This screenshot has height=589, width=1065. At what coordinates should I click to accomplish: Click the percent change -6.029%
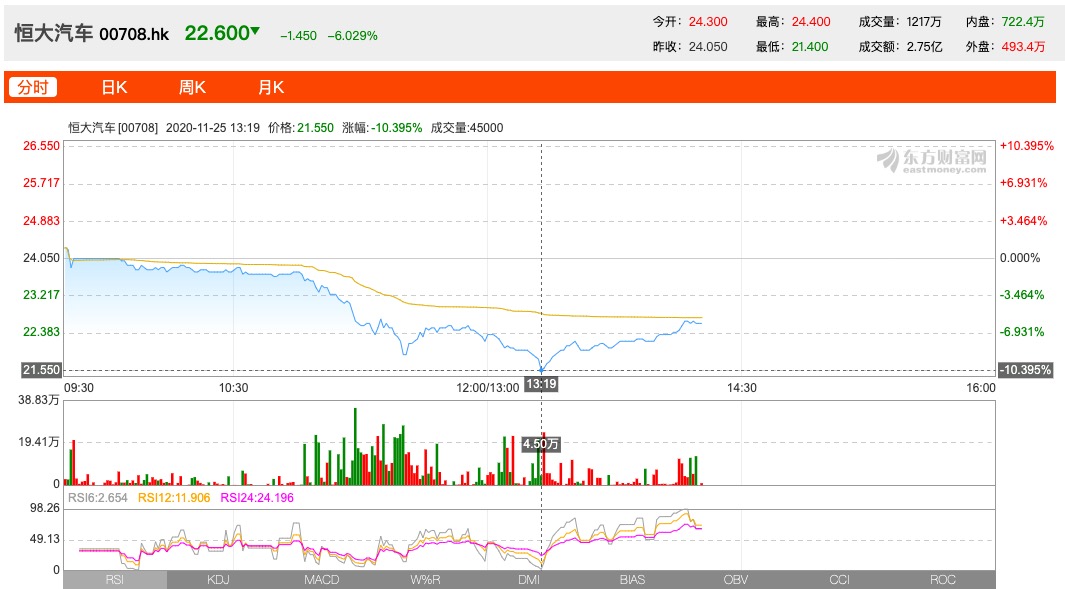353,35
